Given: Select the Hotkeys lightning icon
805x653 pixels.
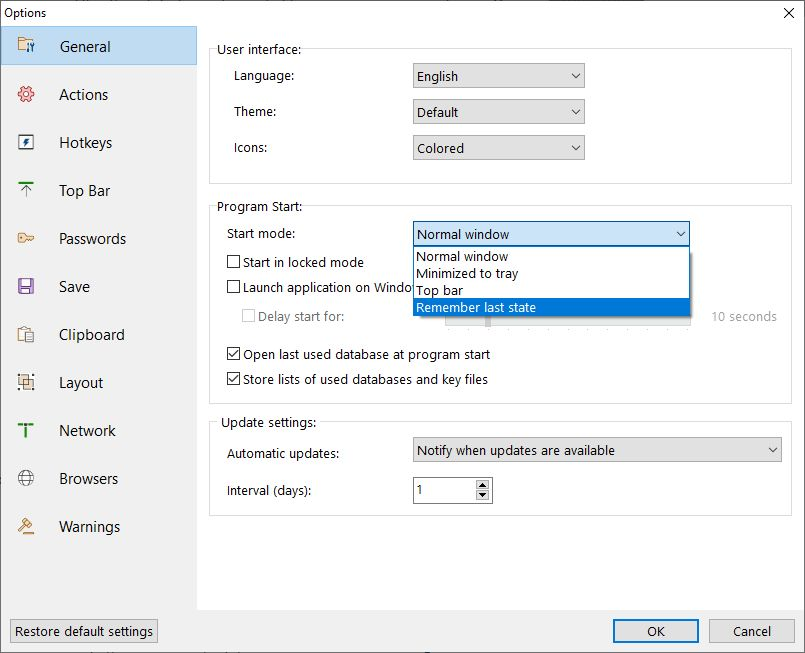Looking at the screenshot, I should click(x=26, y=142).
